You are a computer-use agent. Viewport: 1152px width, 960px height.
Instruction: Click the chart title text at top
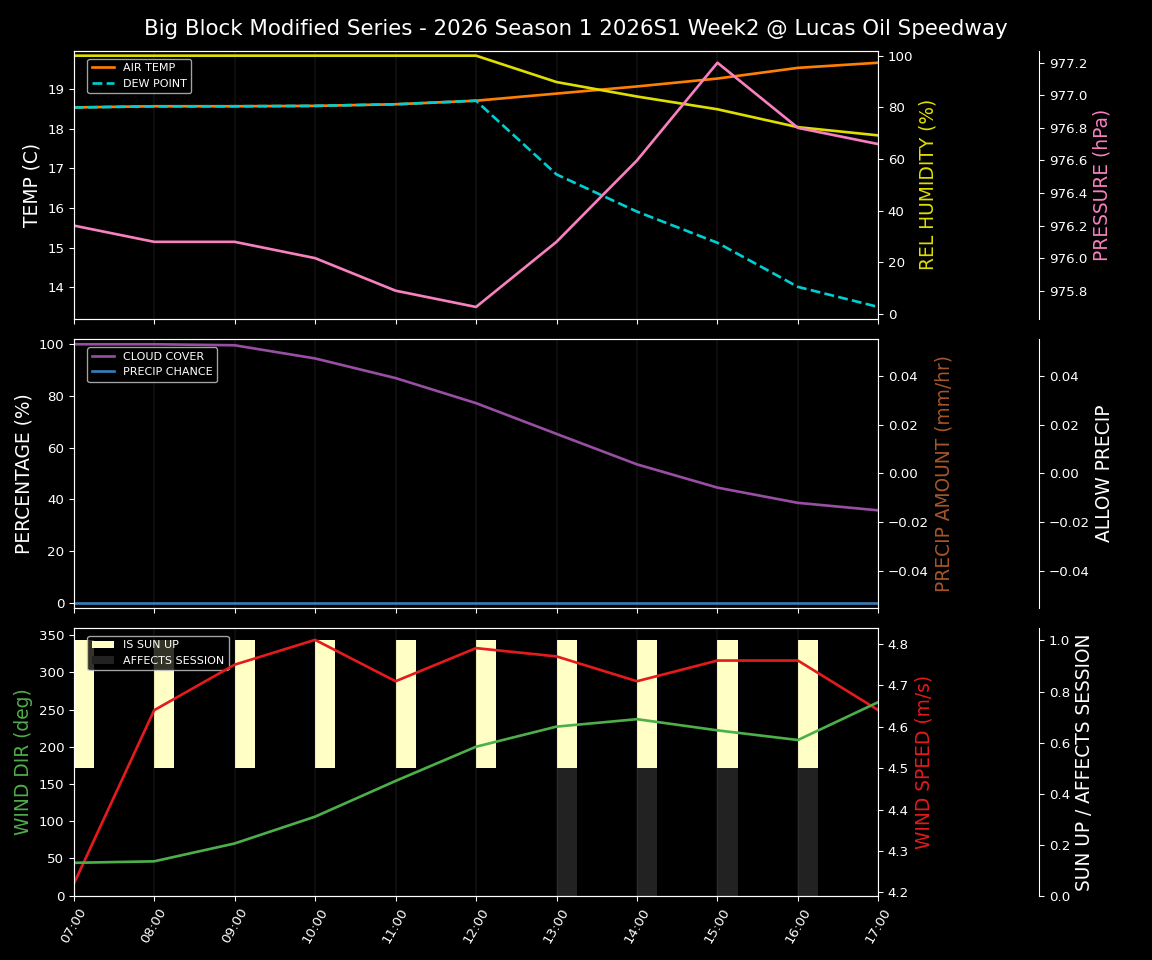pos(576,28)
